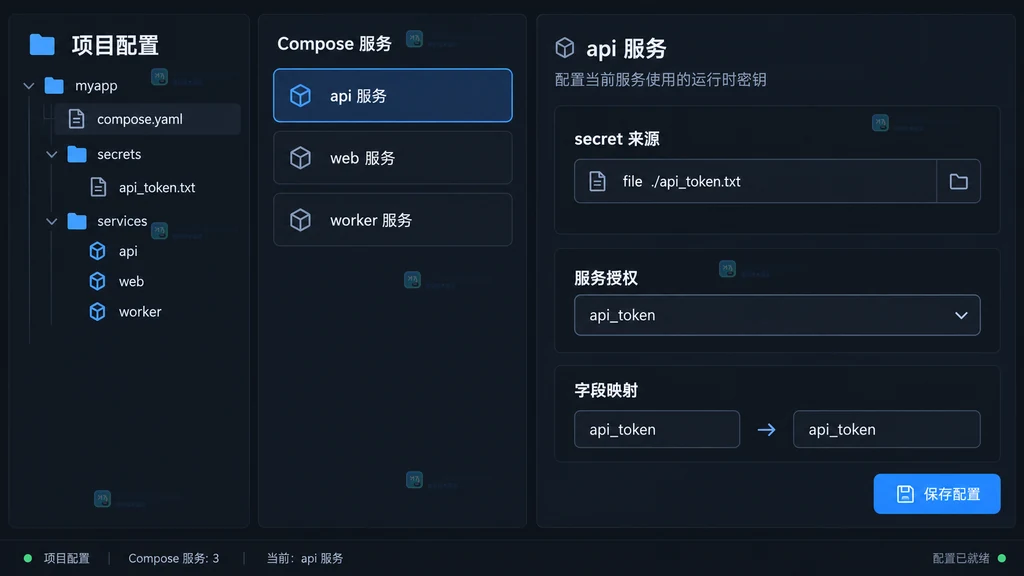The height and width of the screenshot is (576, 1024).
Task: Click the Compose 服务 panel heading
Action: [334, 44]
